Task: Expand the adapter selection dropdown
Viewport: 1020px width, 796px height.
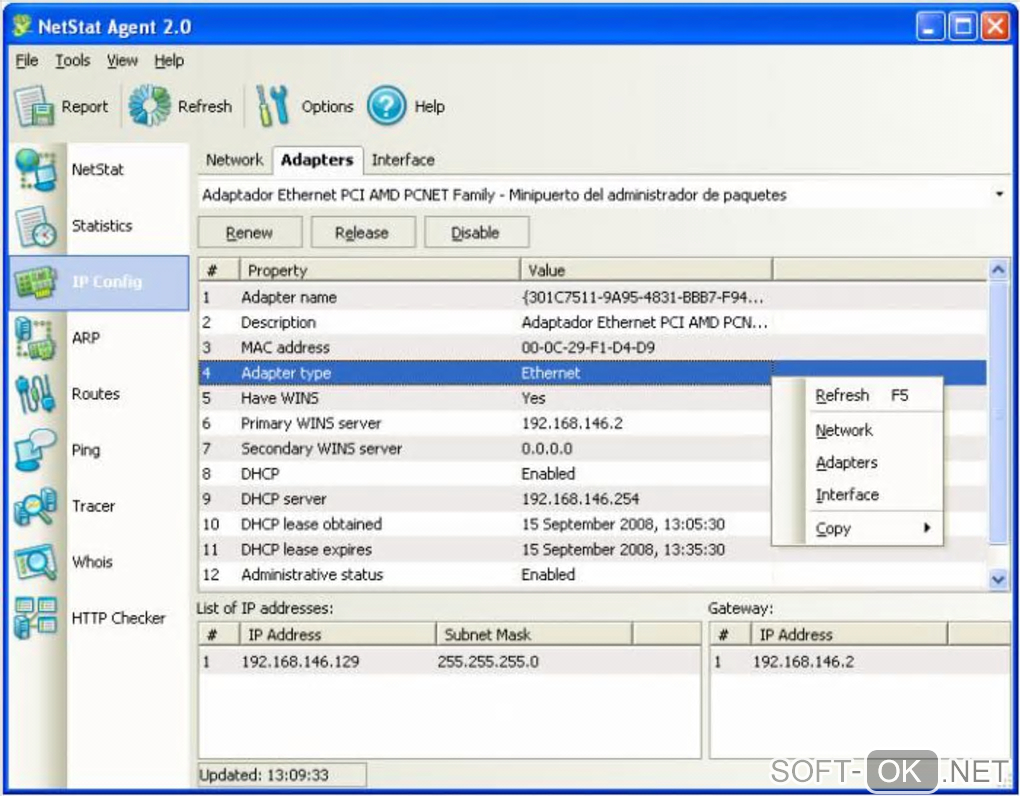Action: tap(999, 195)
